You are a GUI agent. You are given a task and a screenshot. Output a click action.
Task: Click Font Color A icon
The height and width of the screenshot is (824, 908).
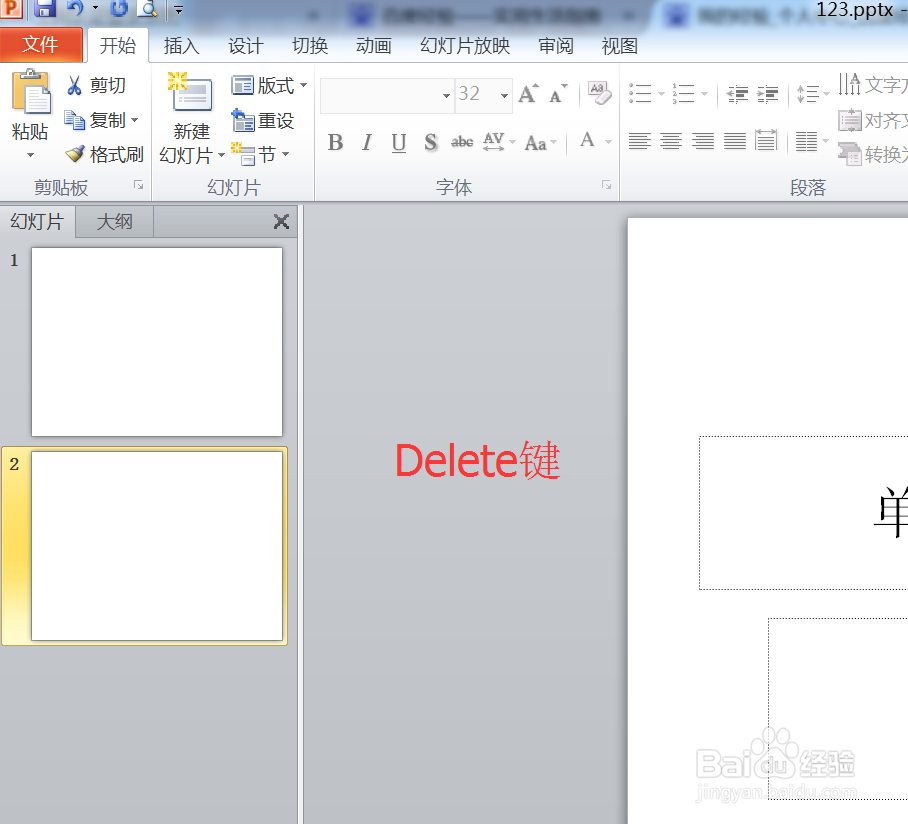tap(587, 140)
